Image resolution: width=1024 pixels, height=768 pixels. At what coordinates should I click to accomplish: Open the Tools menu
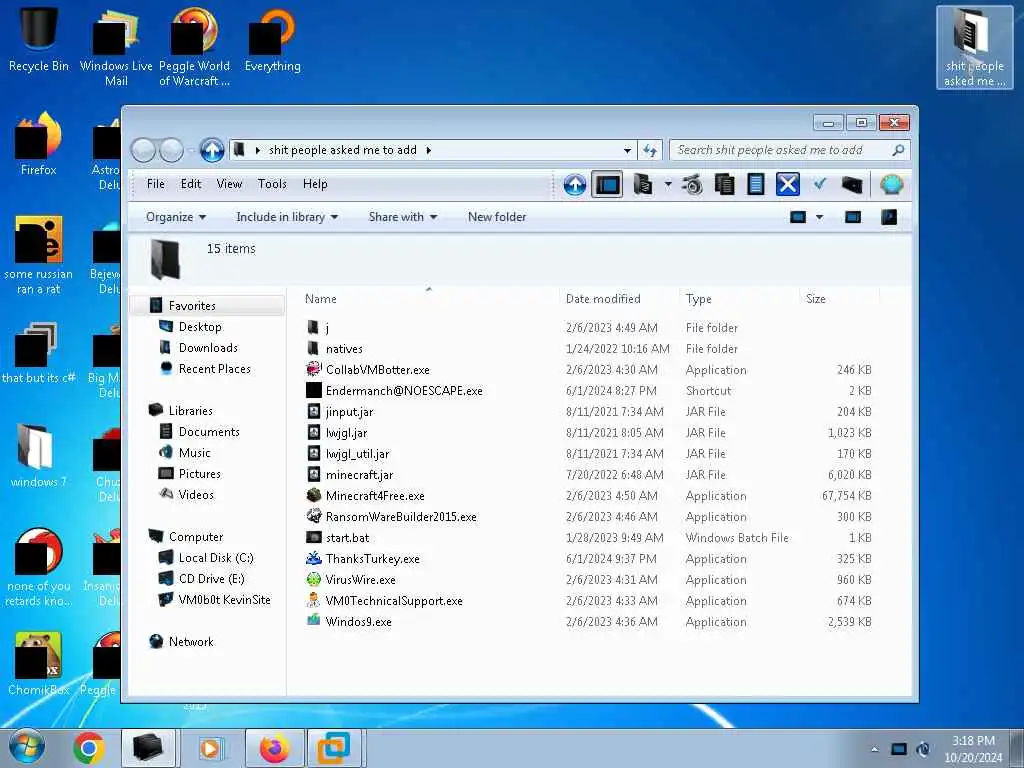coord(272,184)
